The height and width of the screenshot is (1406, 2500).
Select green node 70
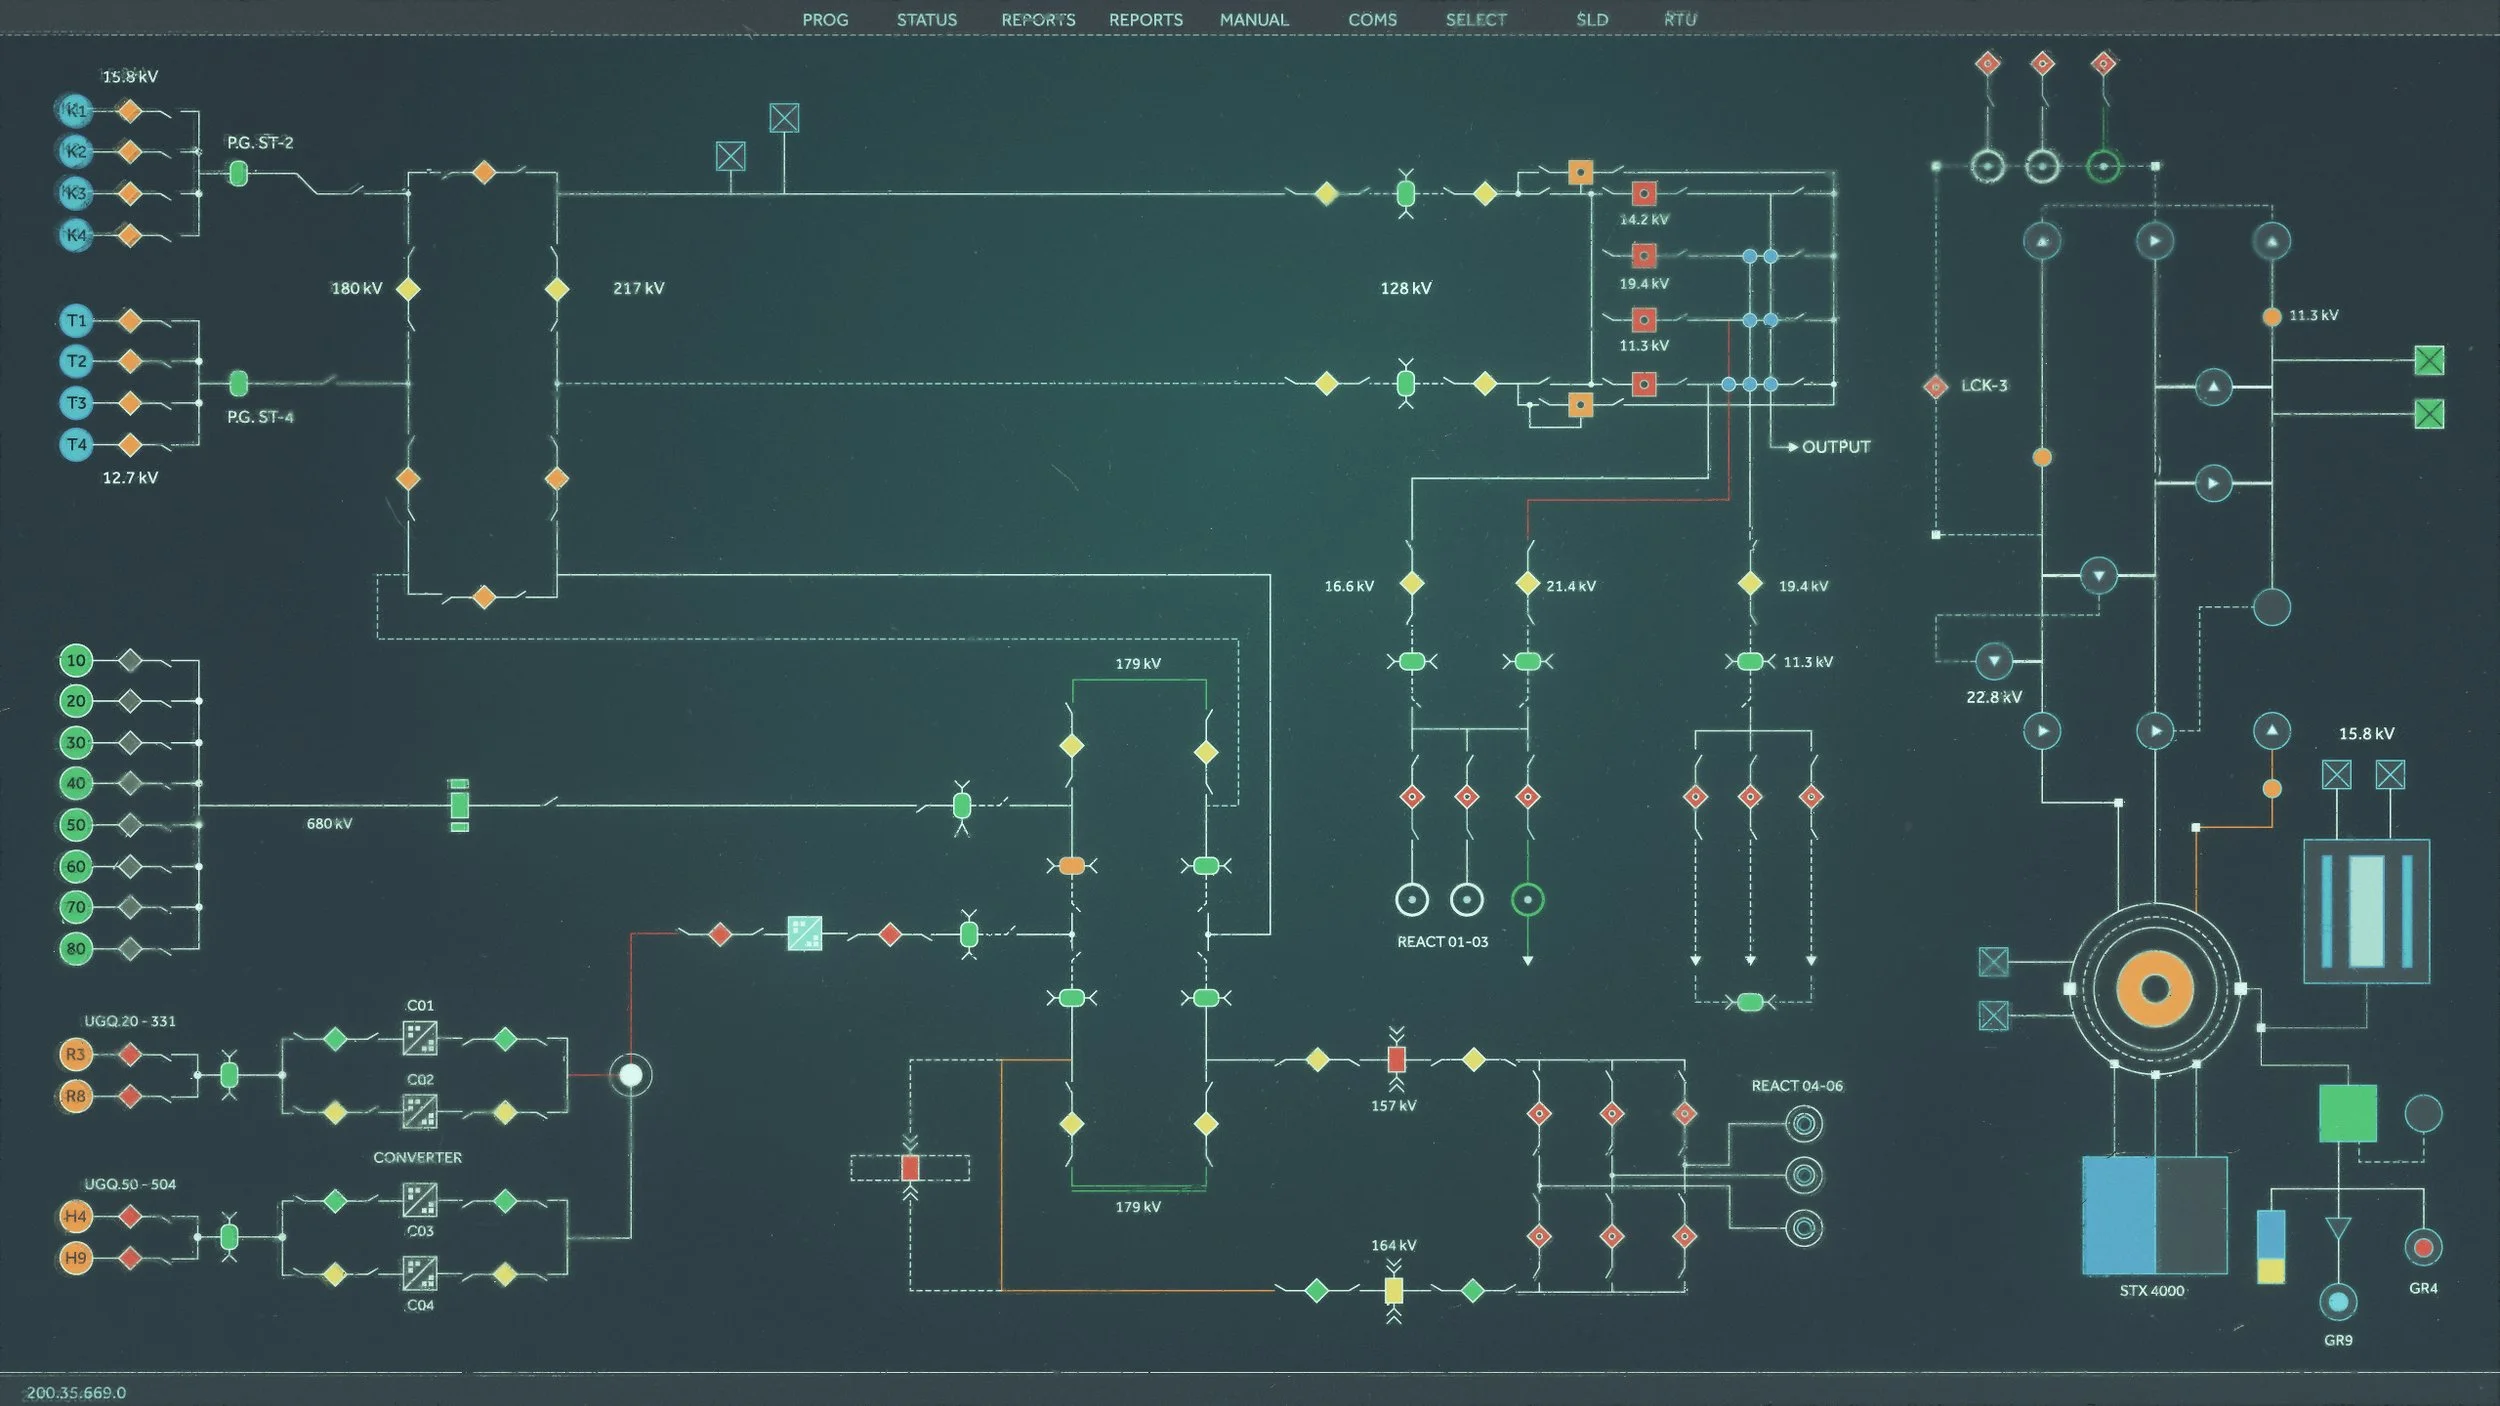[76, 907]
